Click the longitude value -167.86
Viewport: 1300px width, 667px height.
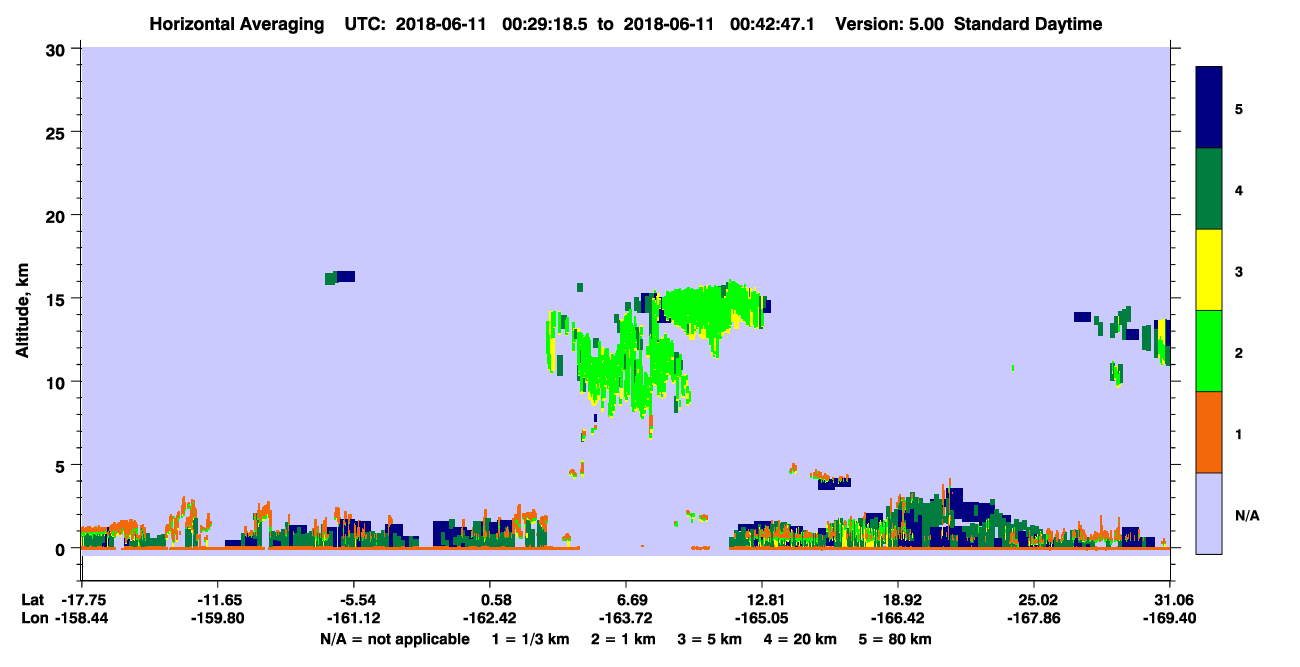(1034, 619)
